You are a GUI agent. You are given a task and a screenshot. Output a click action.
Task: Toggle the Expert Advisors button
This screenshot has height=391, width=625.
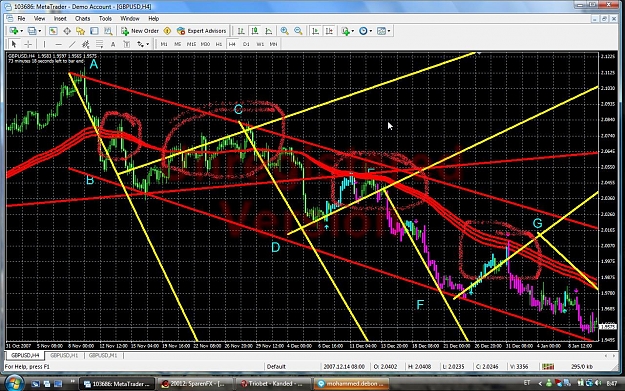tap(202, 31)
